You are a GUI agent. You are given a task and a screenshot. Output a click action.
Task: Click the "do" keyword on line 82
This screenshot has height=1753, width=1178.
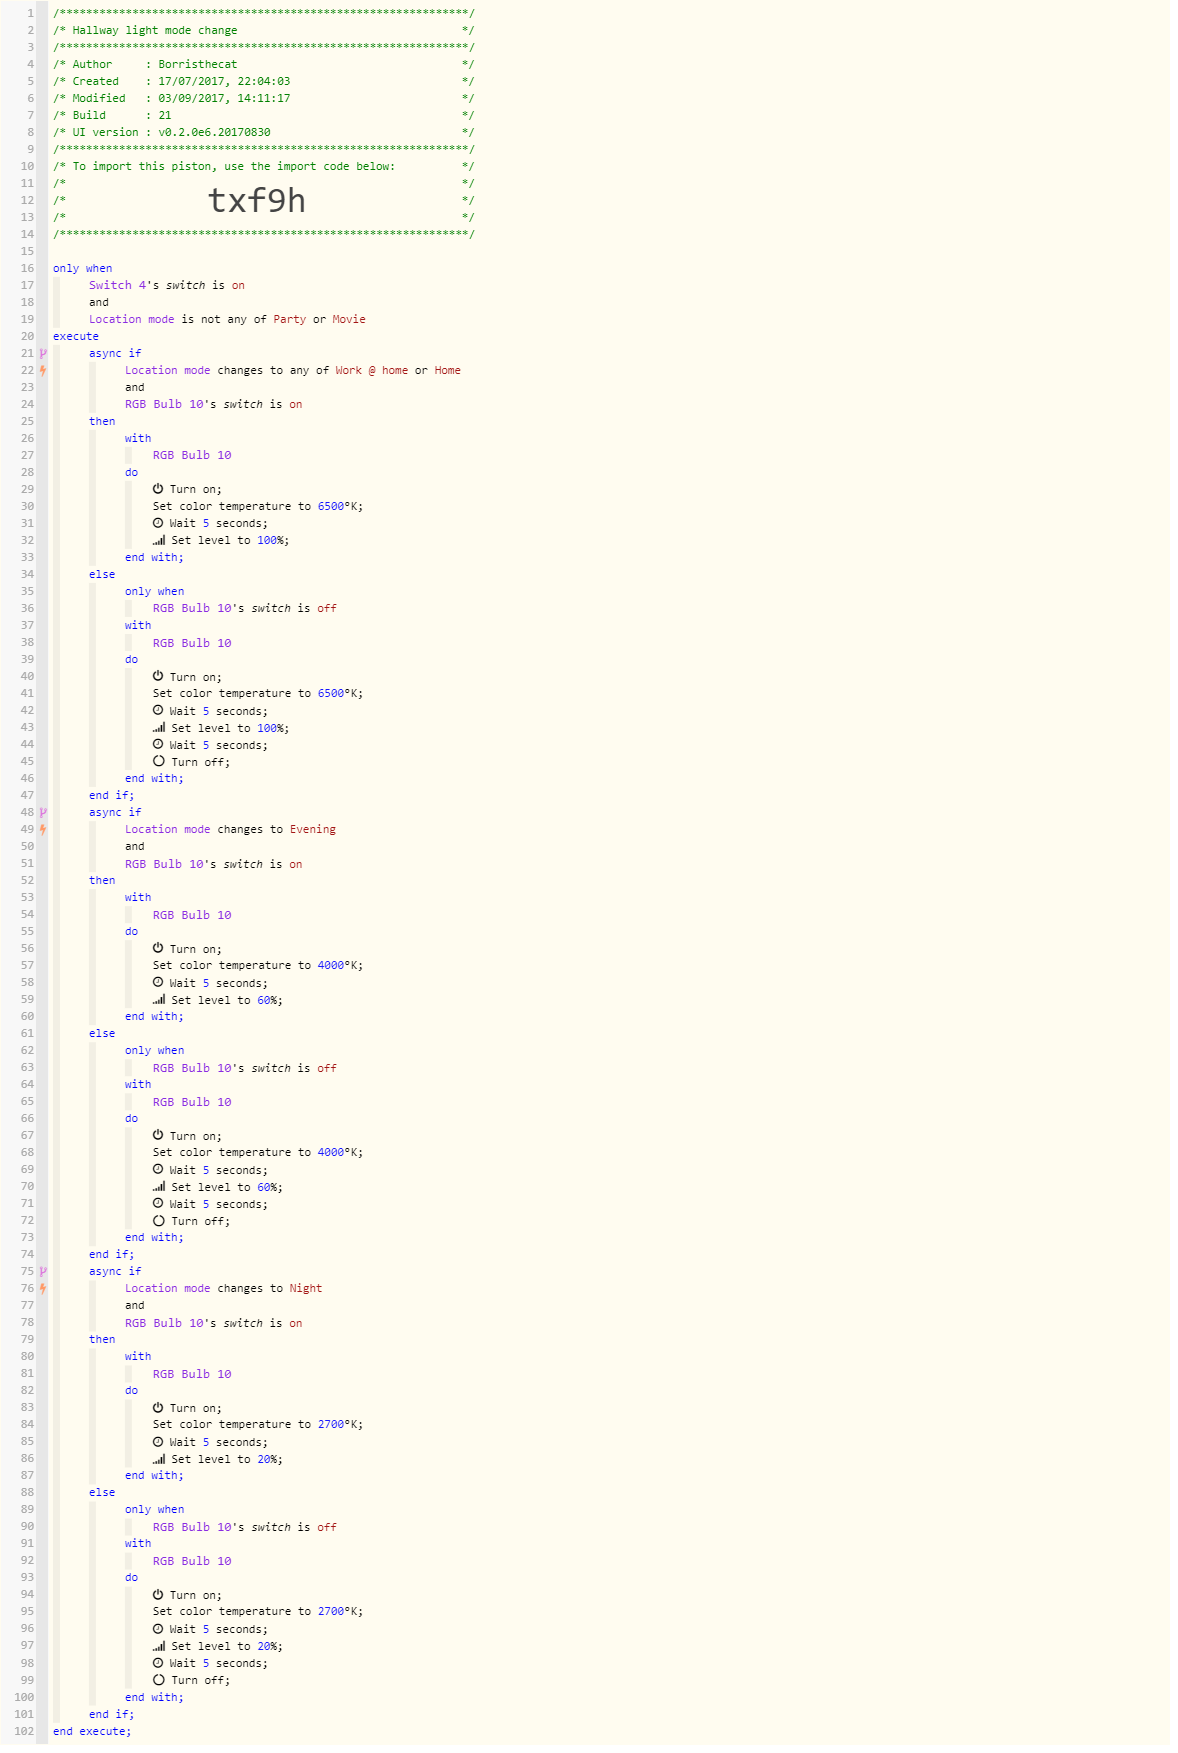click(132, 1390)
